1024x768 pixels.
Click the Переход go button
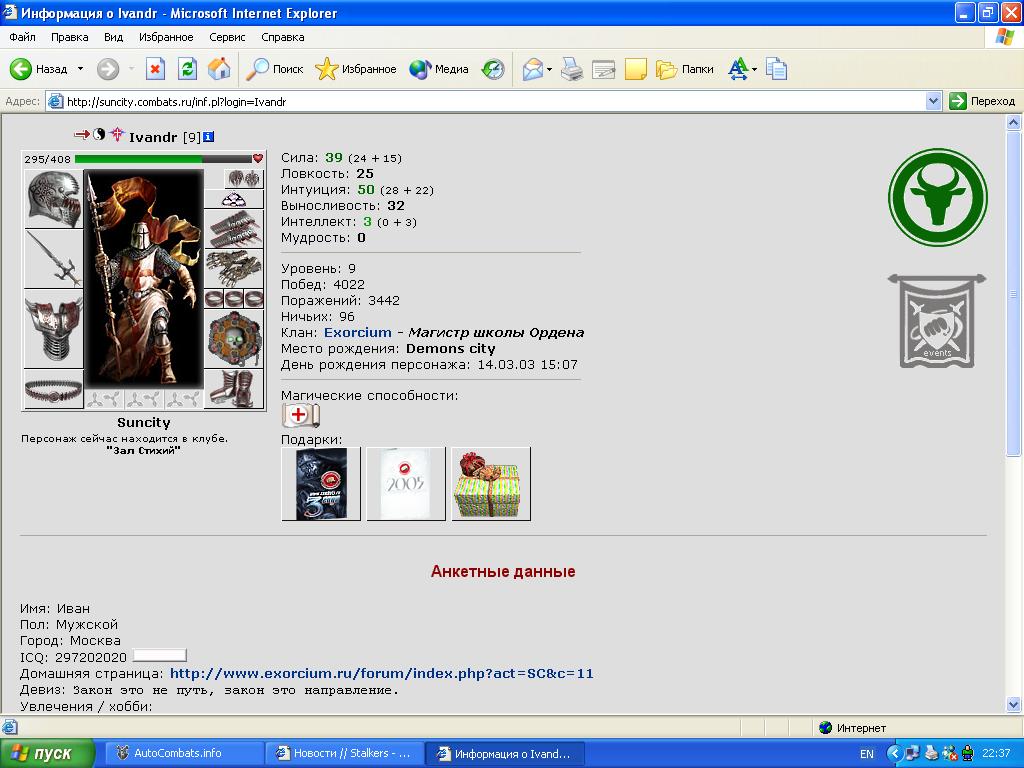point(982,101)
